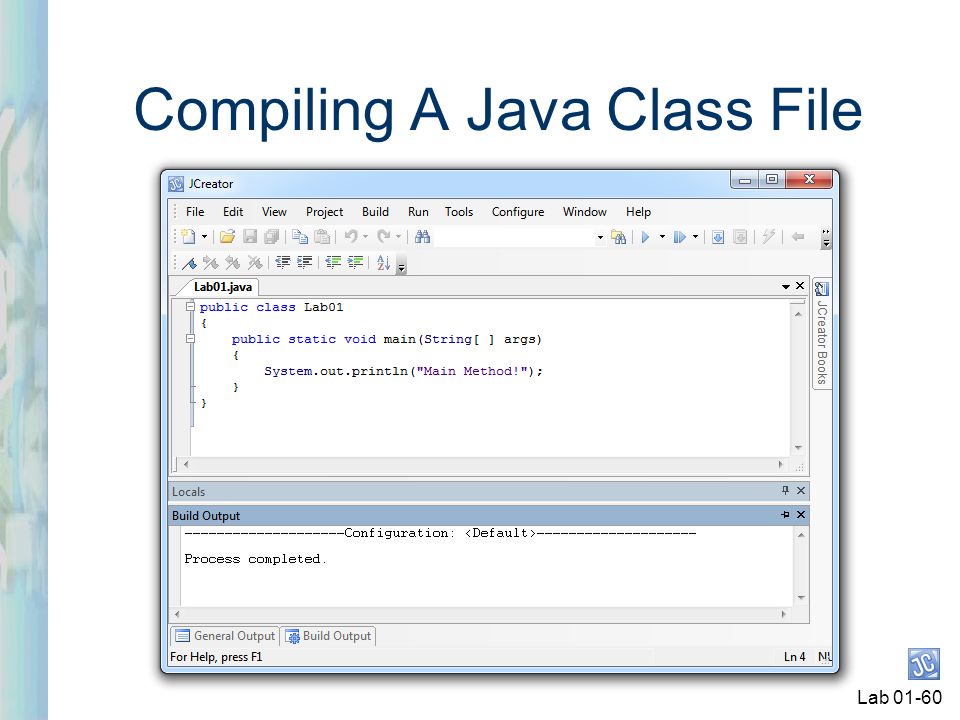The height and width of the screenshot is (720, 960).
Task: Click the editor horizontal scrollbar left arrow
Action: pyautogui.click(x=186, y=465)
